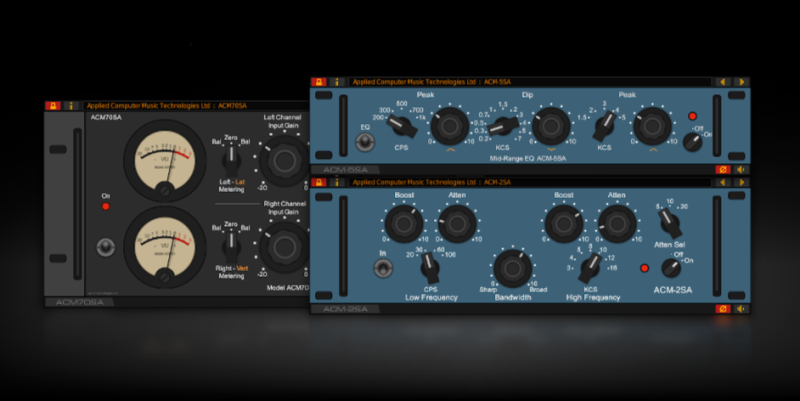This screenshot has height=401, width=800.
Task: Open the info icon on ACM-2SA
Action: 337,182
